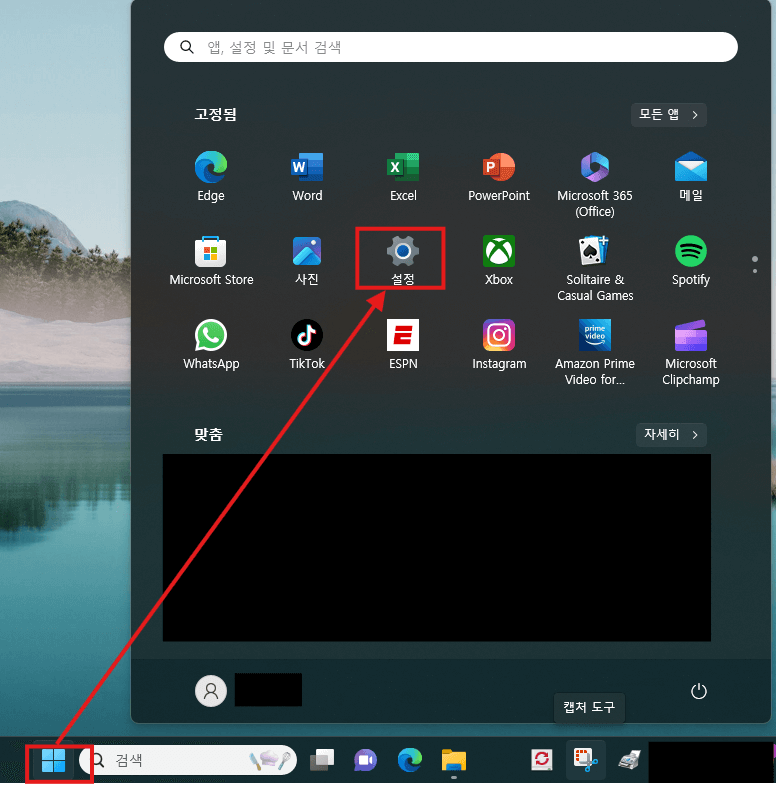The height and width of the screenshot is (785, 776).
Task: Open File Explorer from the taskbar
Action: (454, 760)
